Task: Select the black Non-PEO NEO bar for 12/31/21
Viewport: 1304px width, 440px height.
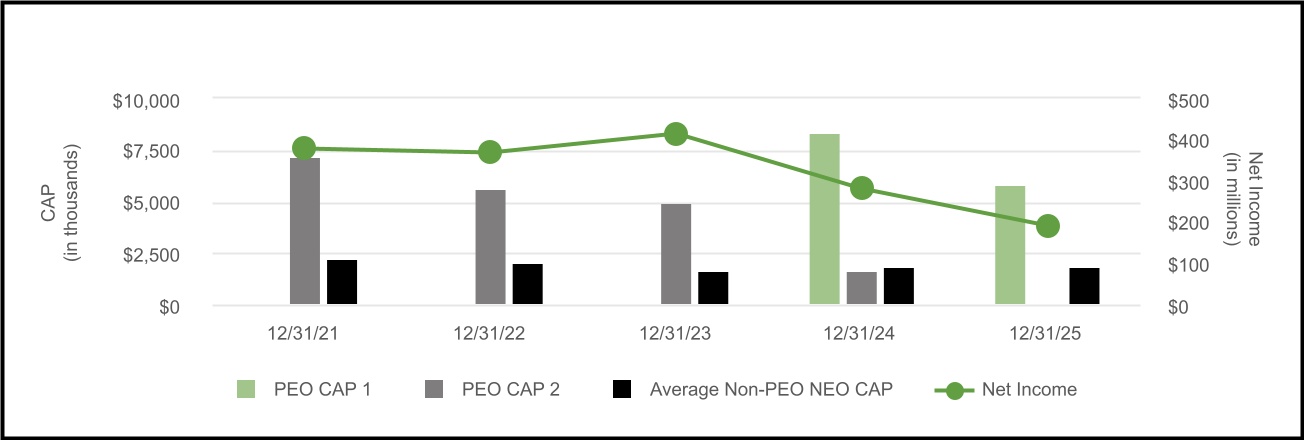Action: click(x=342, y=282)
